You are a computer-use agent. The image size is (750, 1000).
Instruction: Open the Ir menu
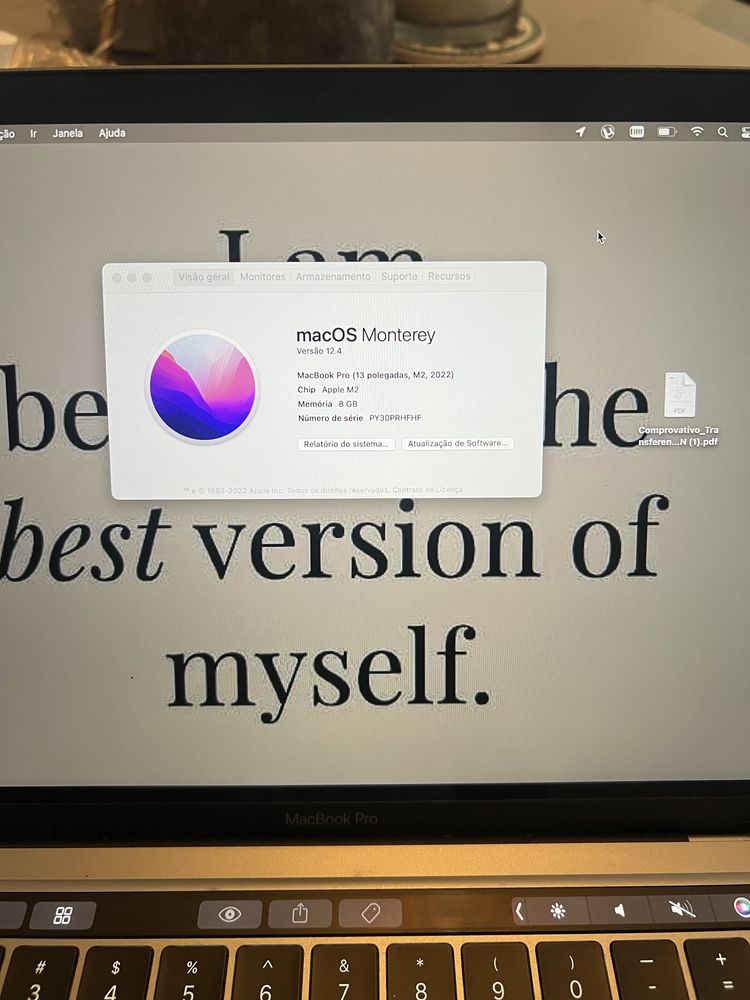pos(33,134)
